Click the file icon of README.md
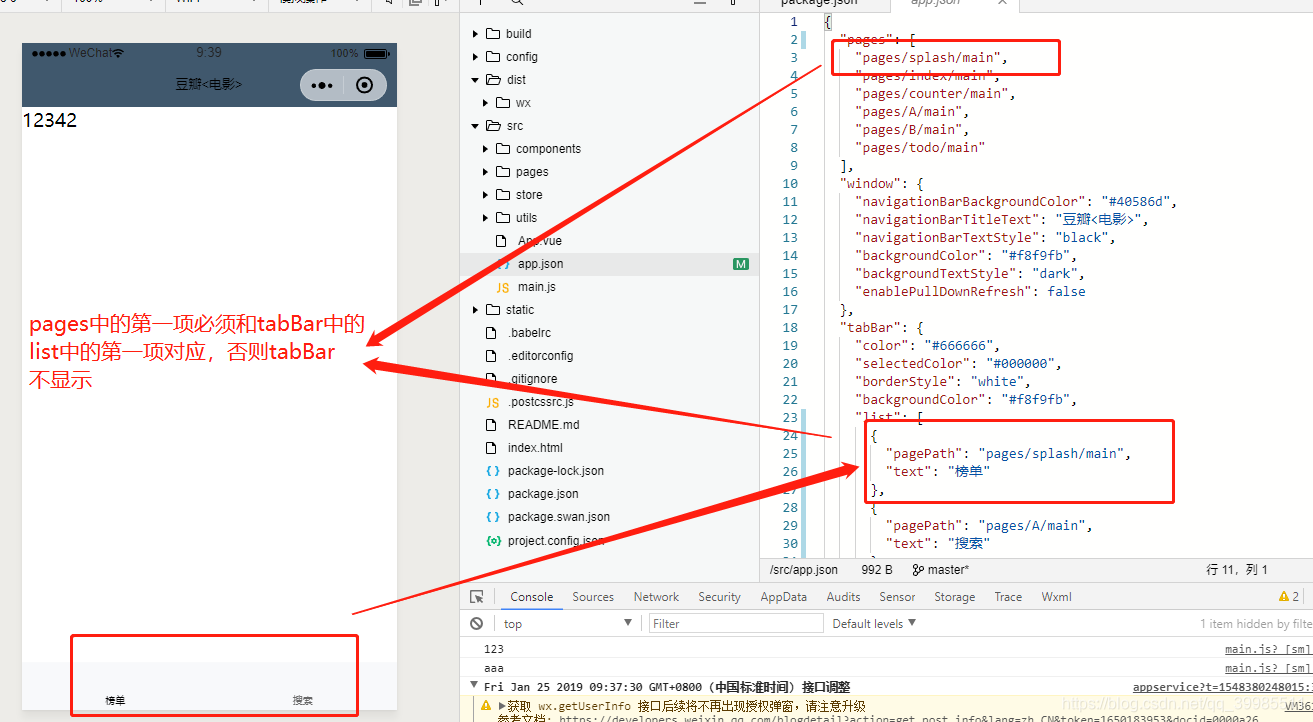 click(491, 425)
